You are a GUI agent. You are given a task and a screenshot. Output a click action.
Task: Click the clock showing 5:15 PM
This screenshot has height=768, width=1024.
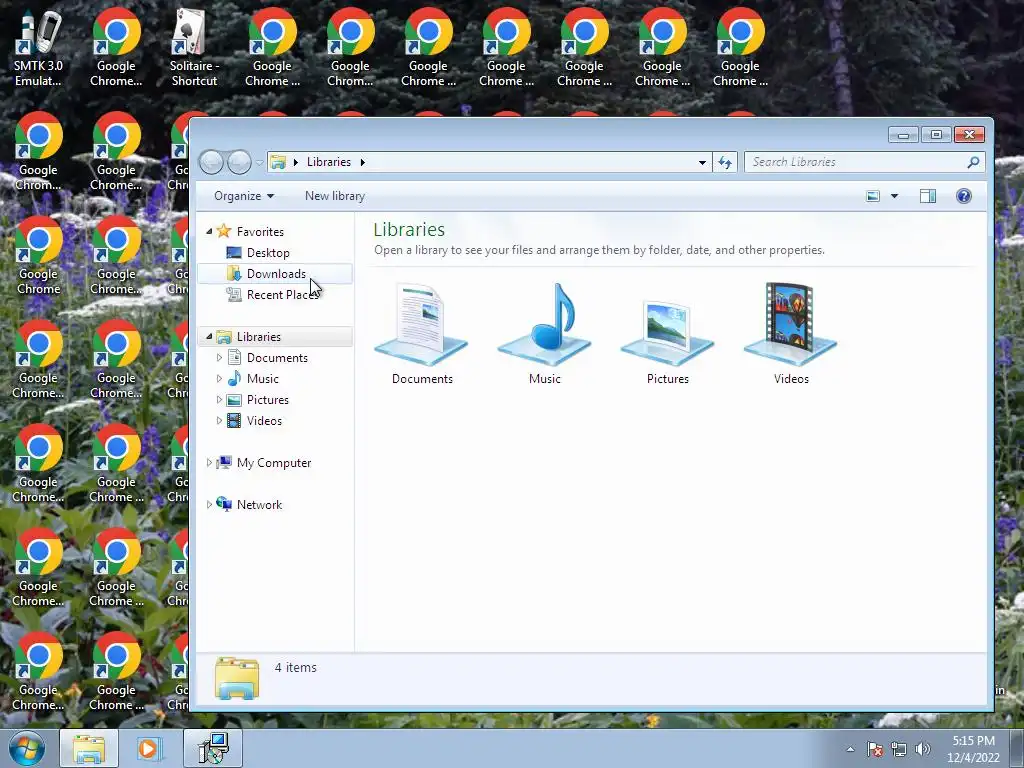[973, 741]
